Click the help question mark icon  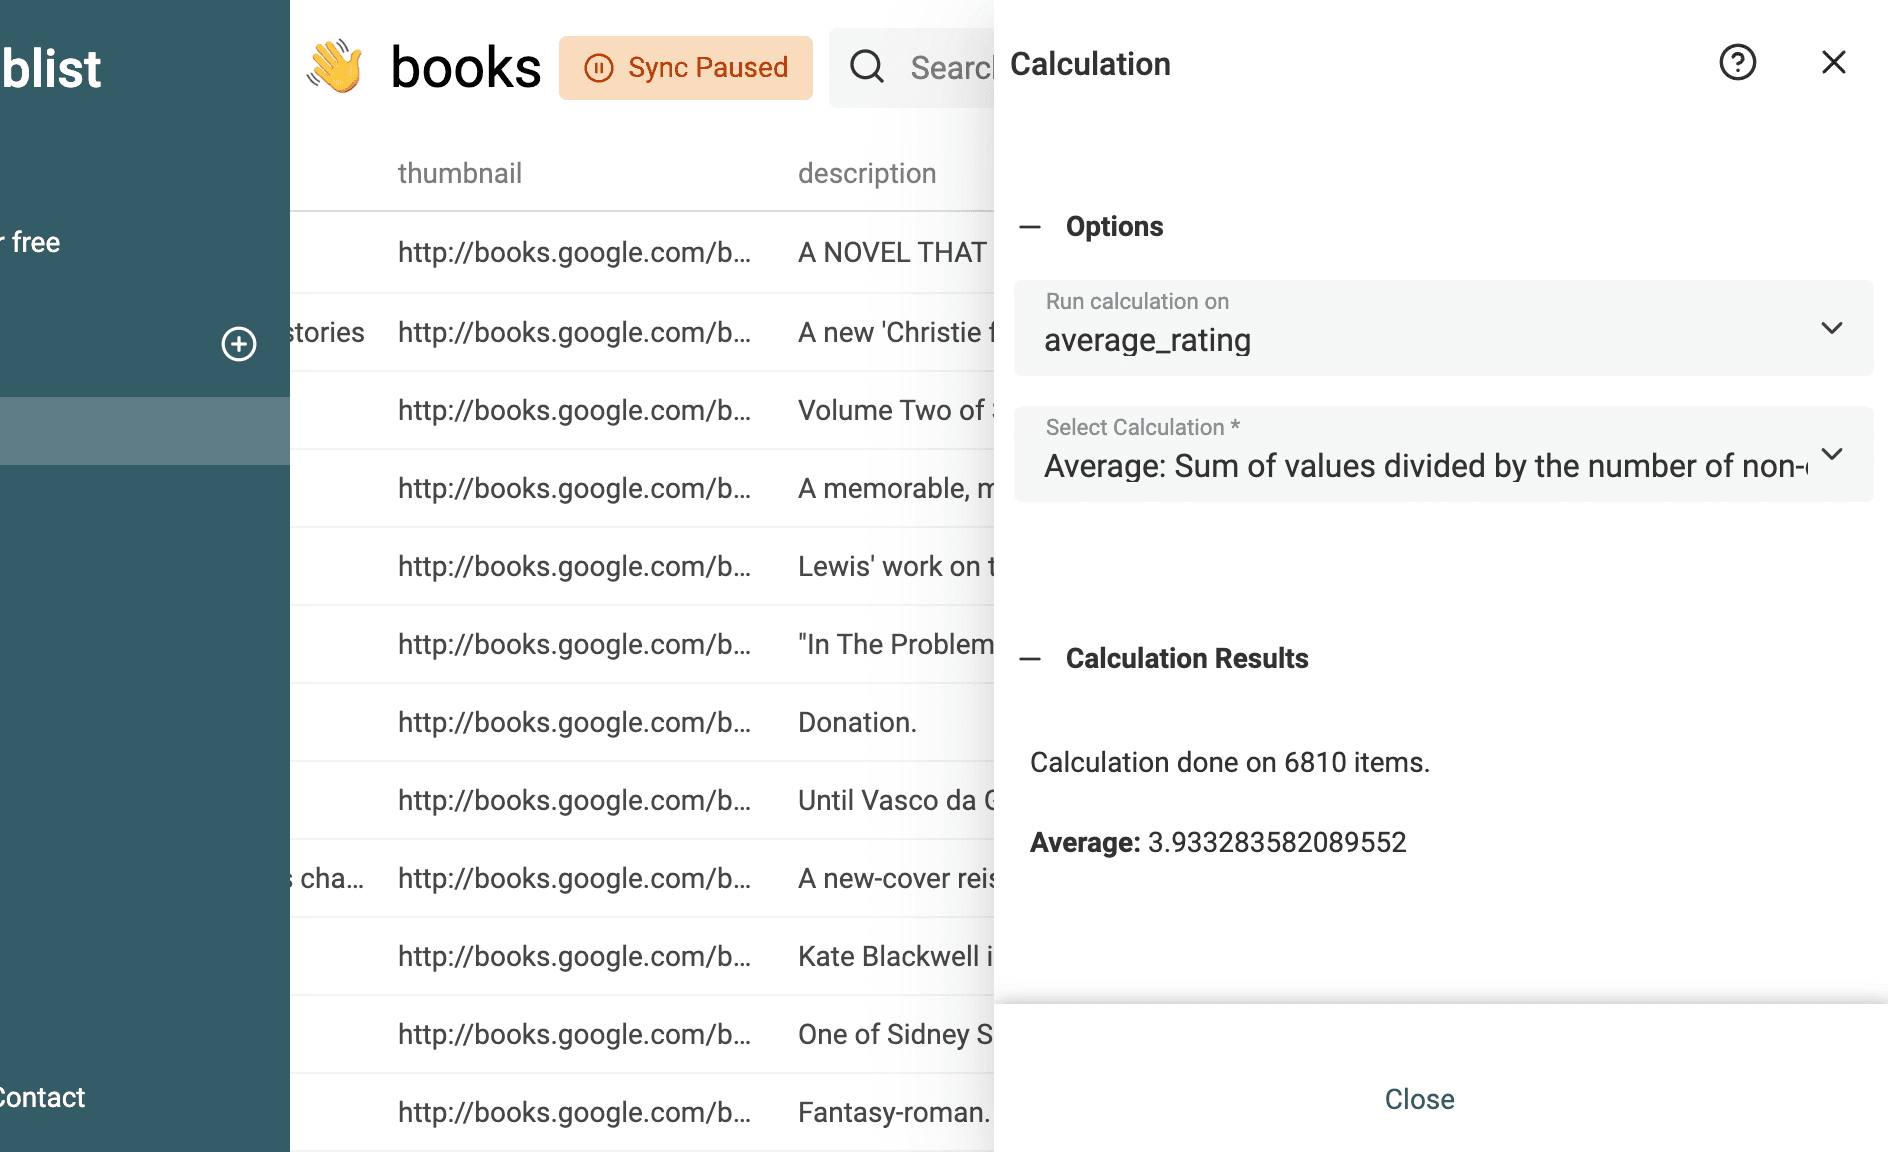(1737, 63)
